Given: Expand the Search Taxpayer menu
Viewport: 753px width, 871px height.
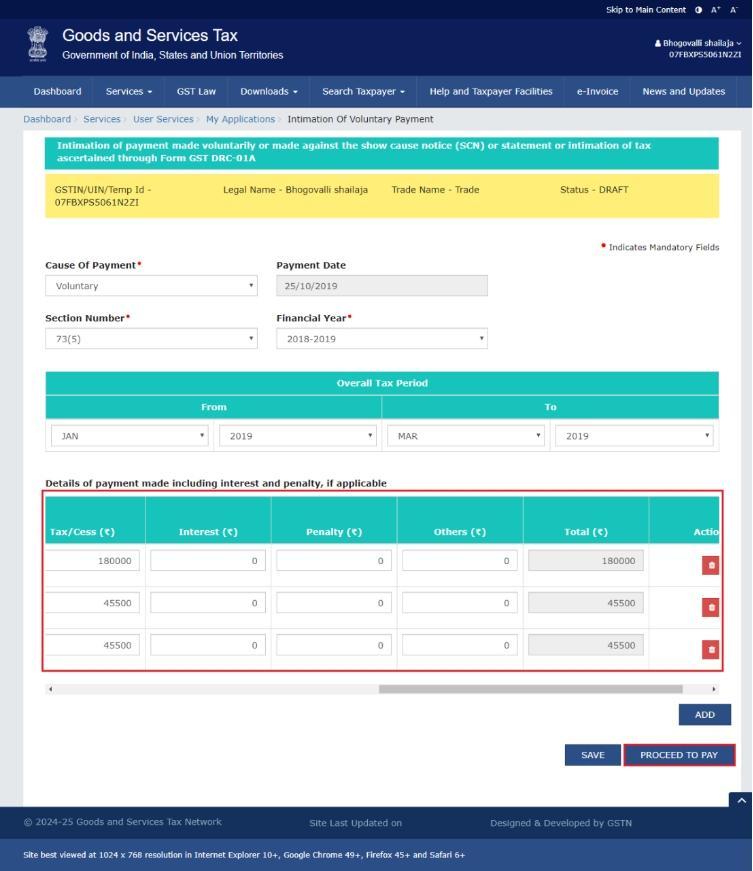Looking at the screenshot, I should tap(363, 92).
